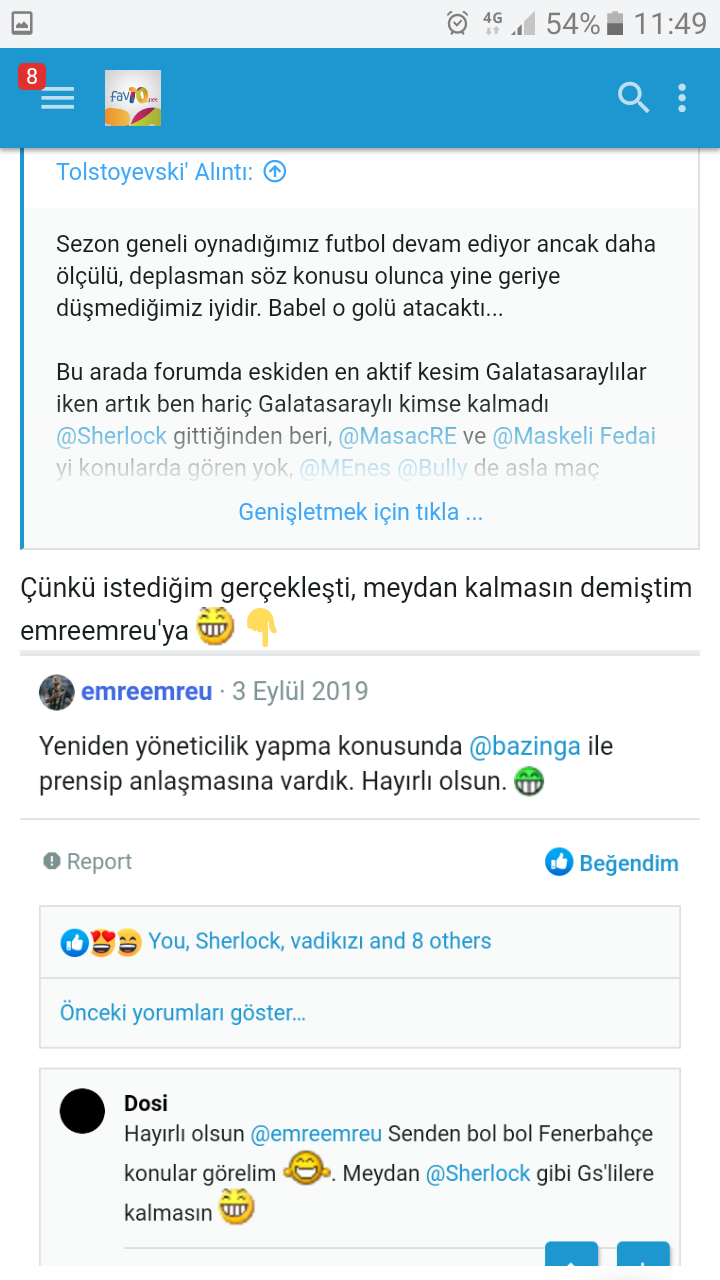Screen dimensions: 720x1280
Task: Tap the fav10 site logo
Action: click(133, 97)
